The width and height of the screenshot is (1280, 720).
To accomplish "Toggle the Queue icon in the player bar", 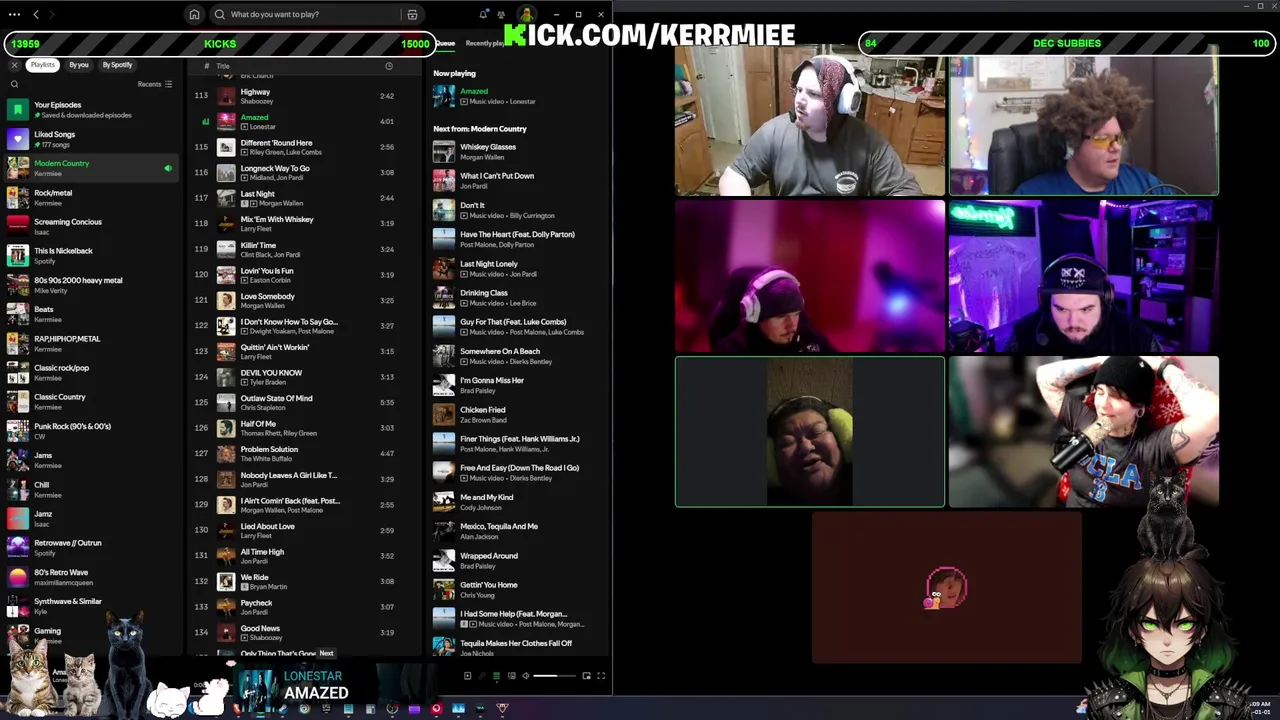I will 496,676.
